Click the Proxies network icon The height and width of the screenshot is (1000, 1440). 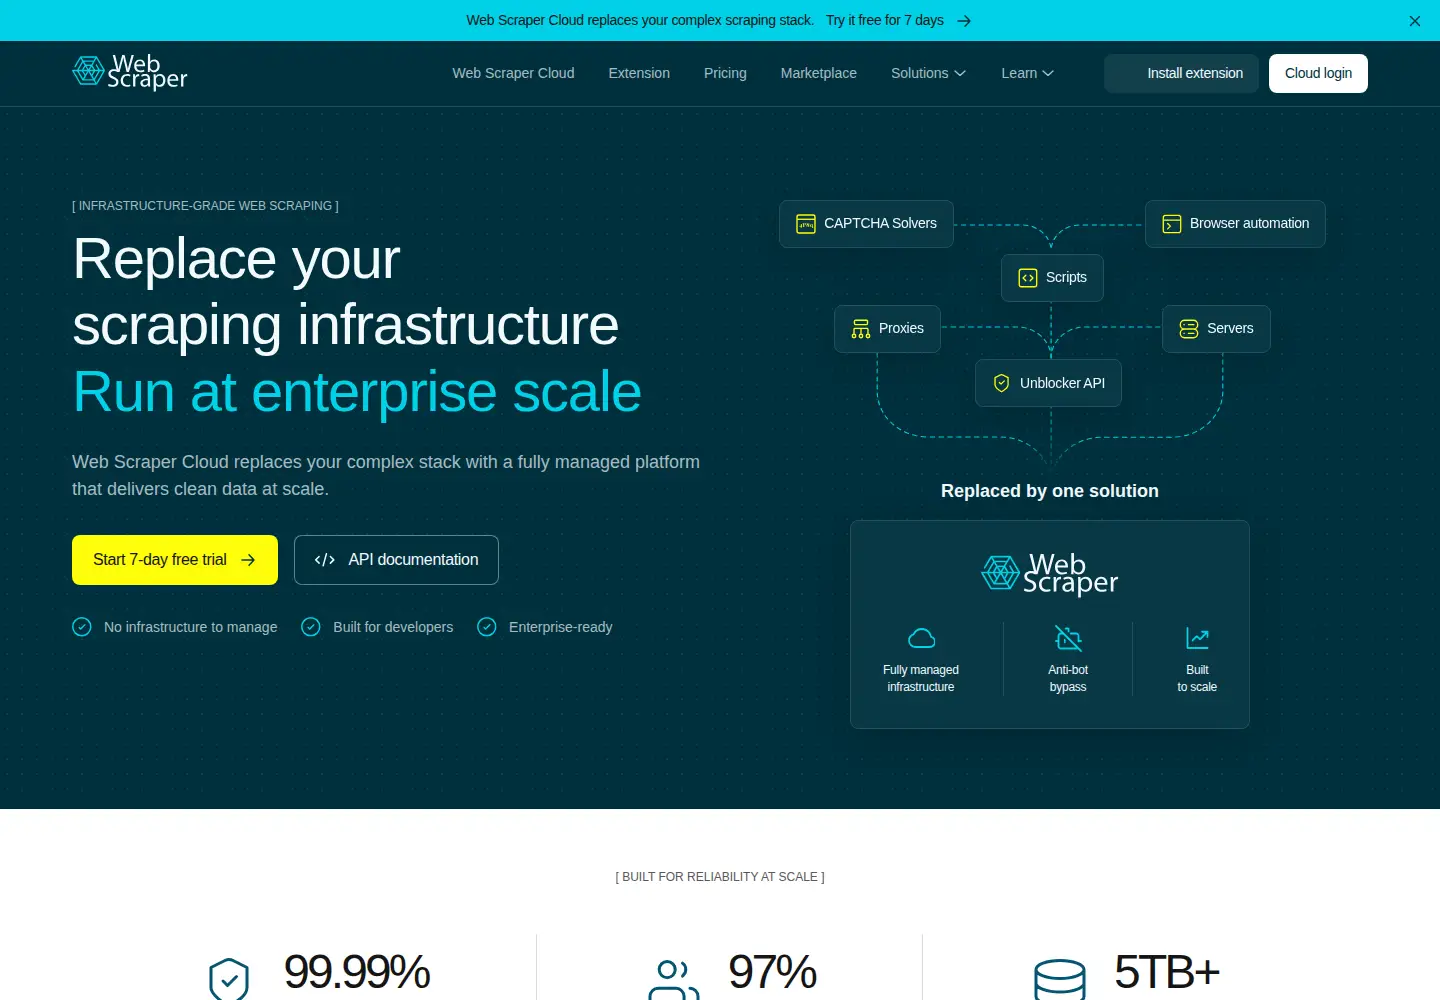861,329
